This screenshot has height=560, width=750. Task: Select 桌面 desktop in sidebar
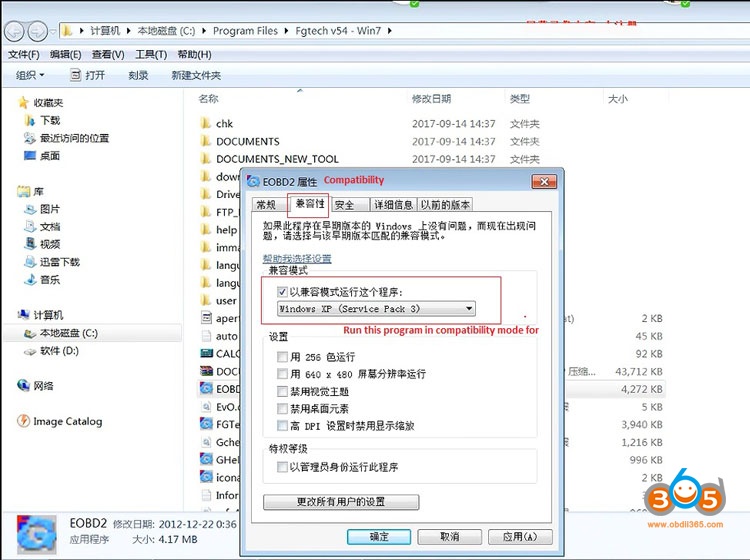[x=49, y=156]
